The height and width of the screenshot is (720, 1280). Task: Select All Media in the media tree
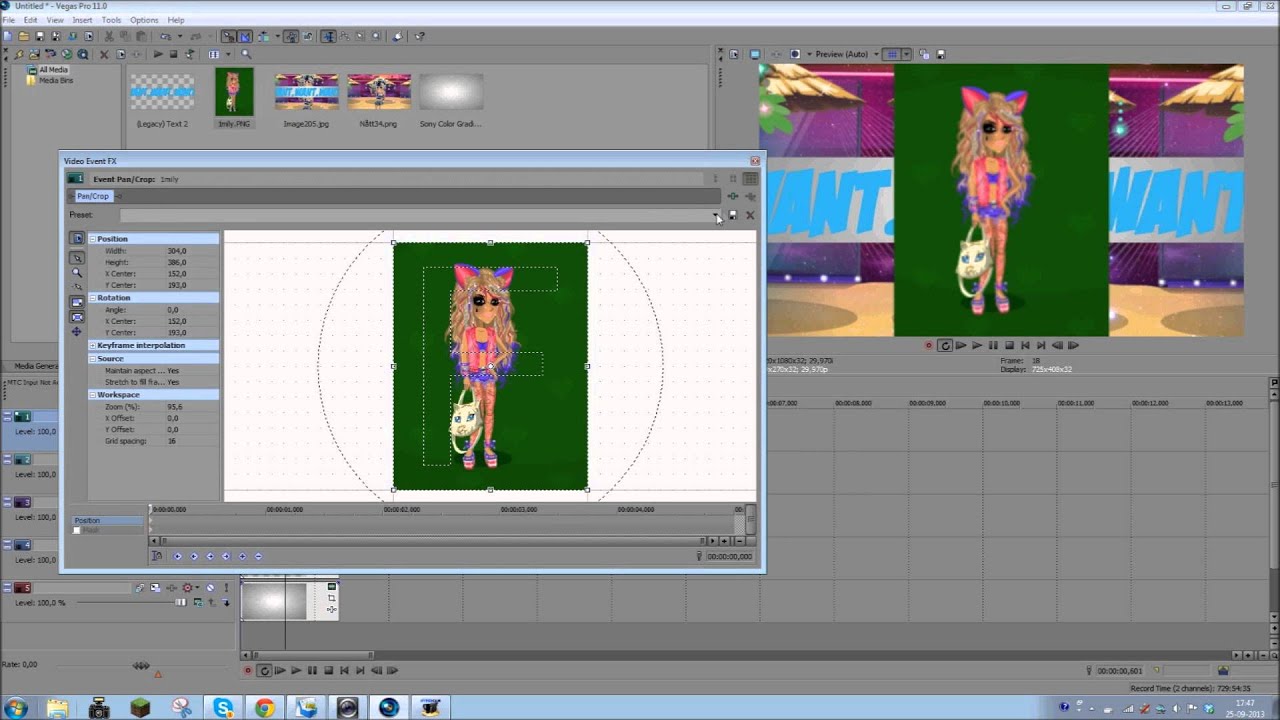[x=54, y=70]
